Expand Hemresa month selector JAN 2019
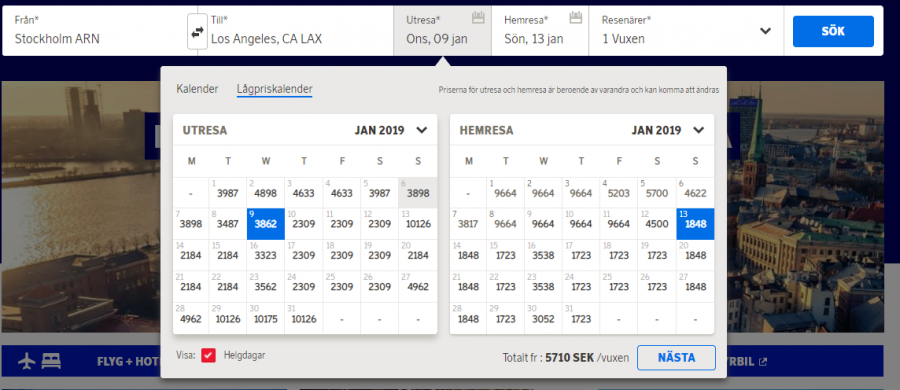This screenshot has height=390, width=900. 699,130
